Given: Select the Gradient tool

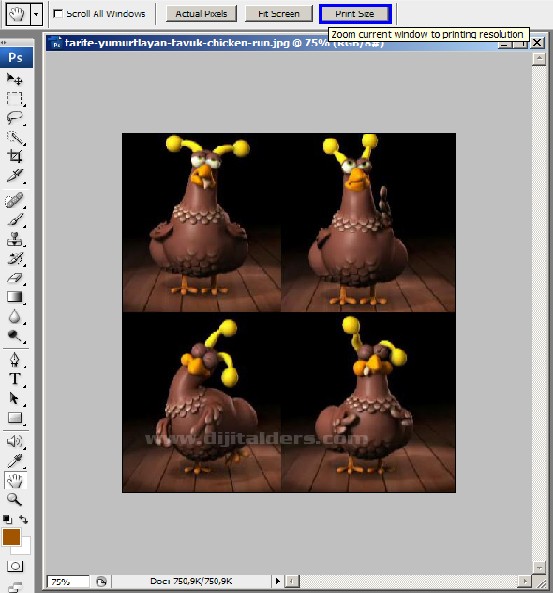Looking at the screenshot, I should [15, 297].
